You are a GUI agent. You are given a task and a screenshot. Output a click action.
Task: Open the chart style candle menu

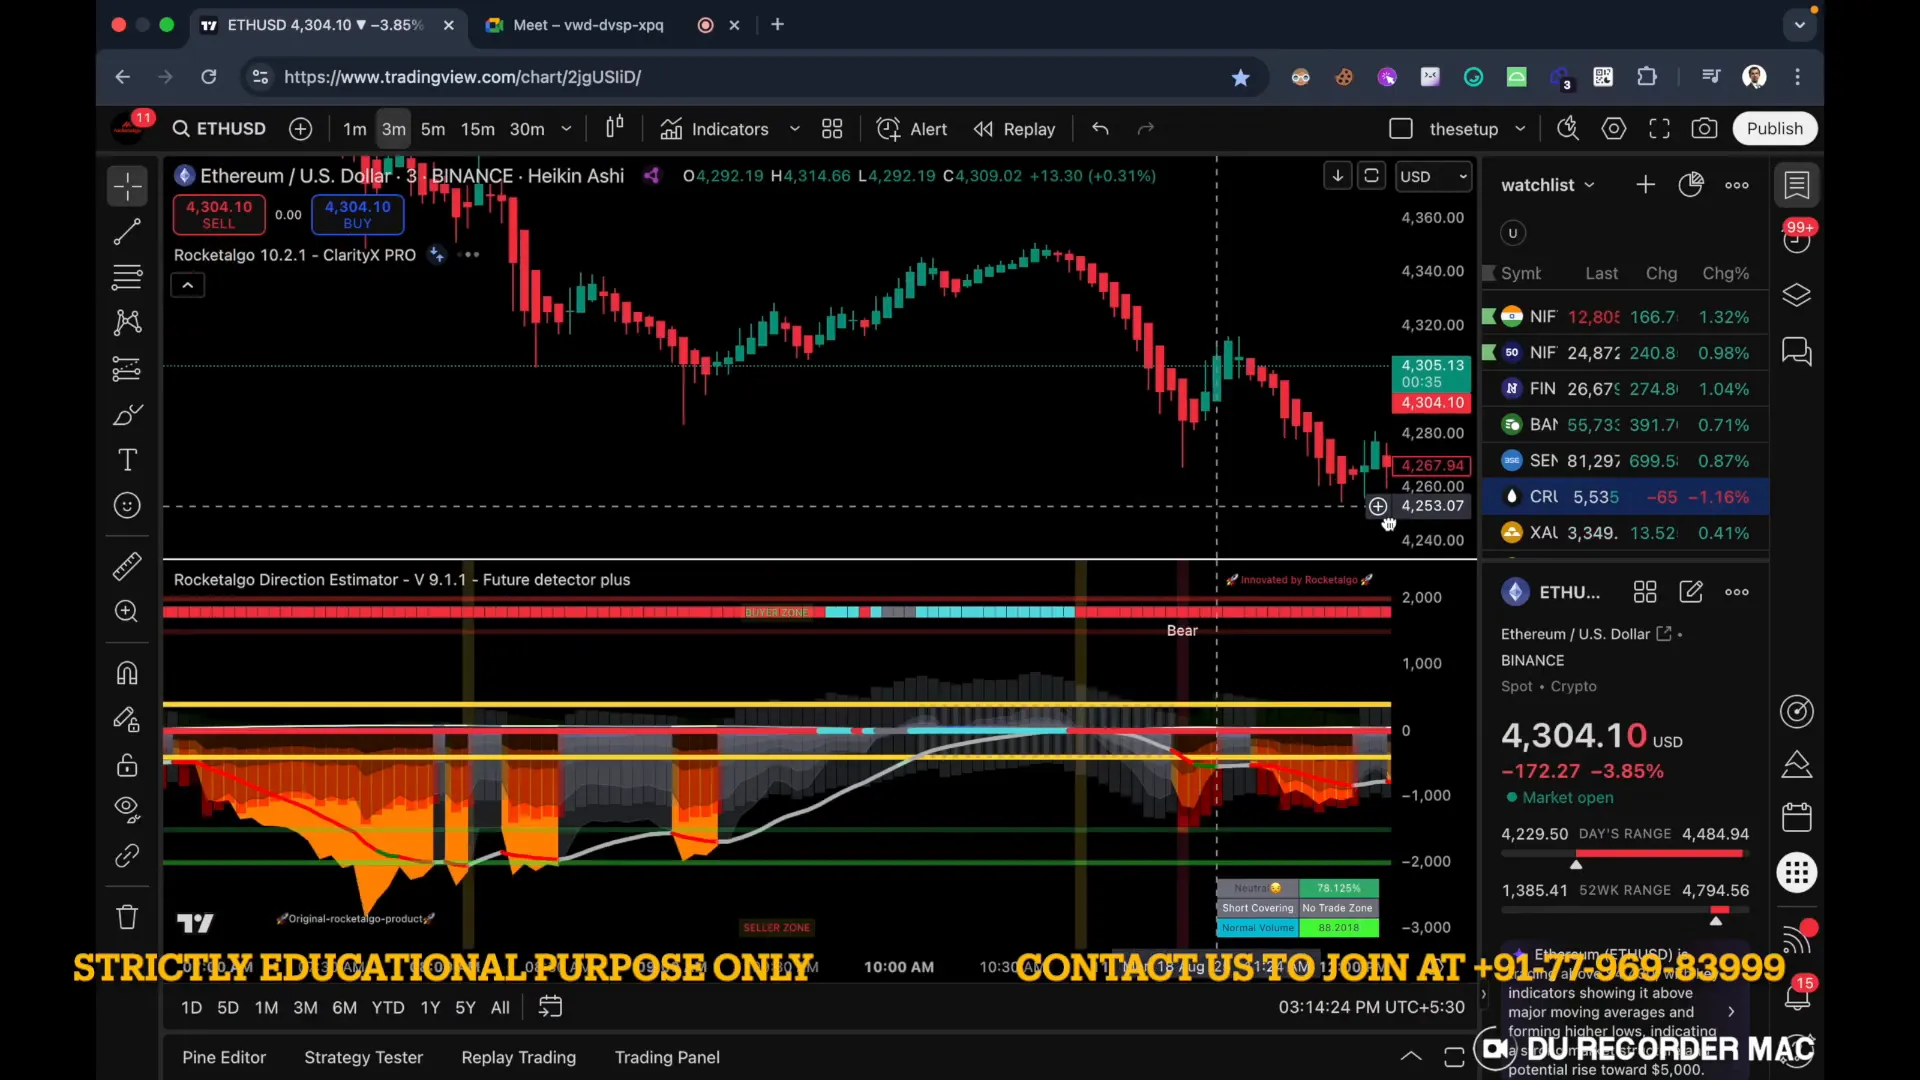tap(615, 128)
